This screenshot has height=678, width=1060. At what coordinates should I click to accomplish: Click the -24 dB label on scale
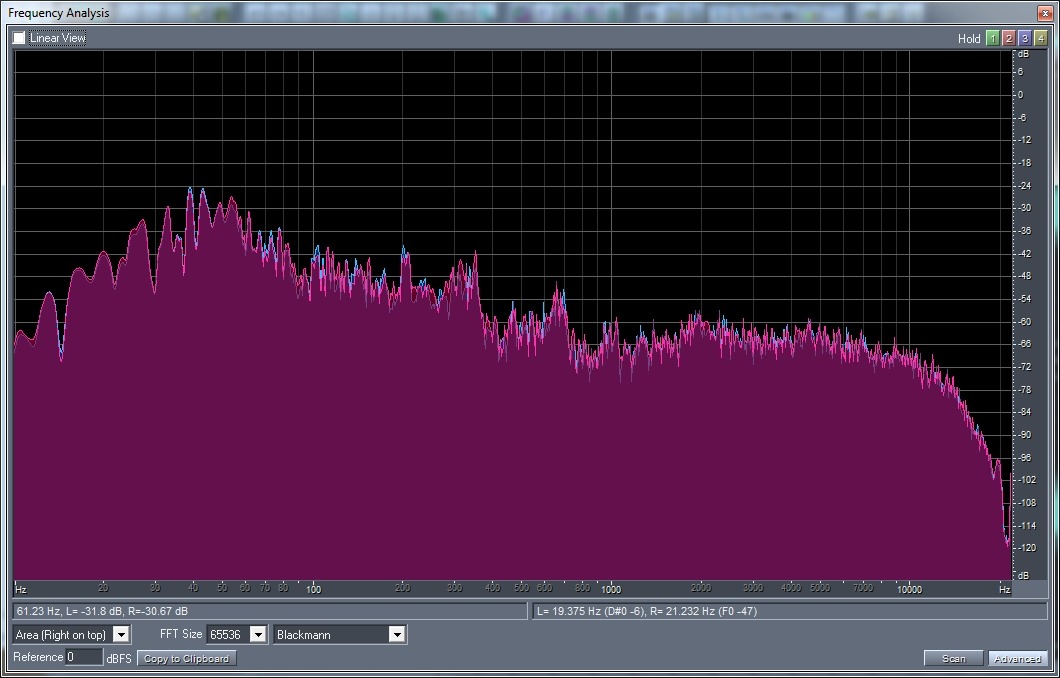point(1023,186)
